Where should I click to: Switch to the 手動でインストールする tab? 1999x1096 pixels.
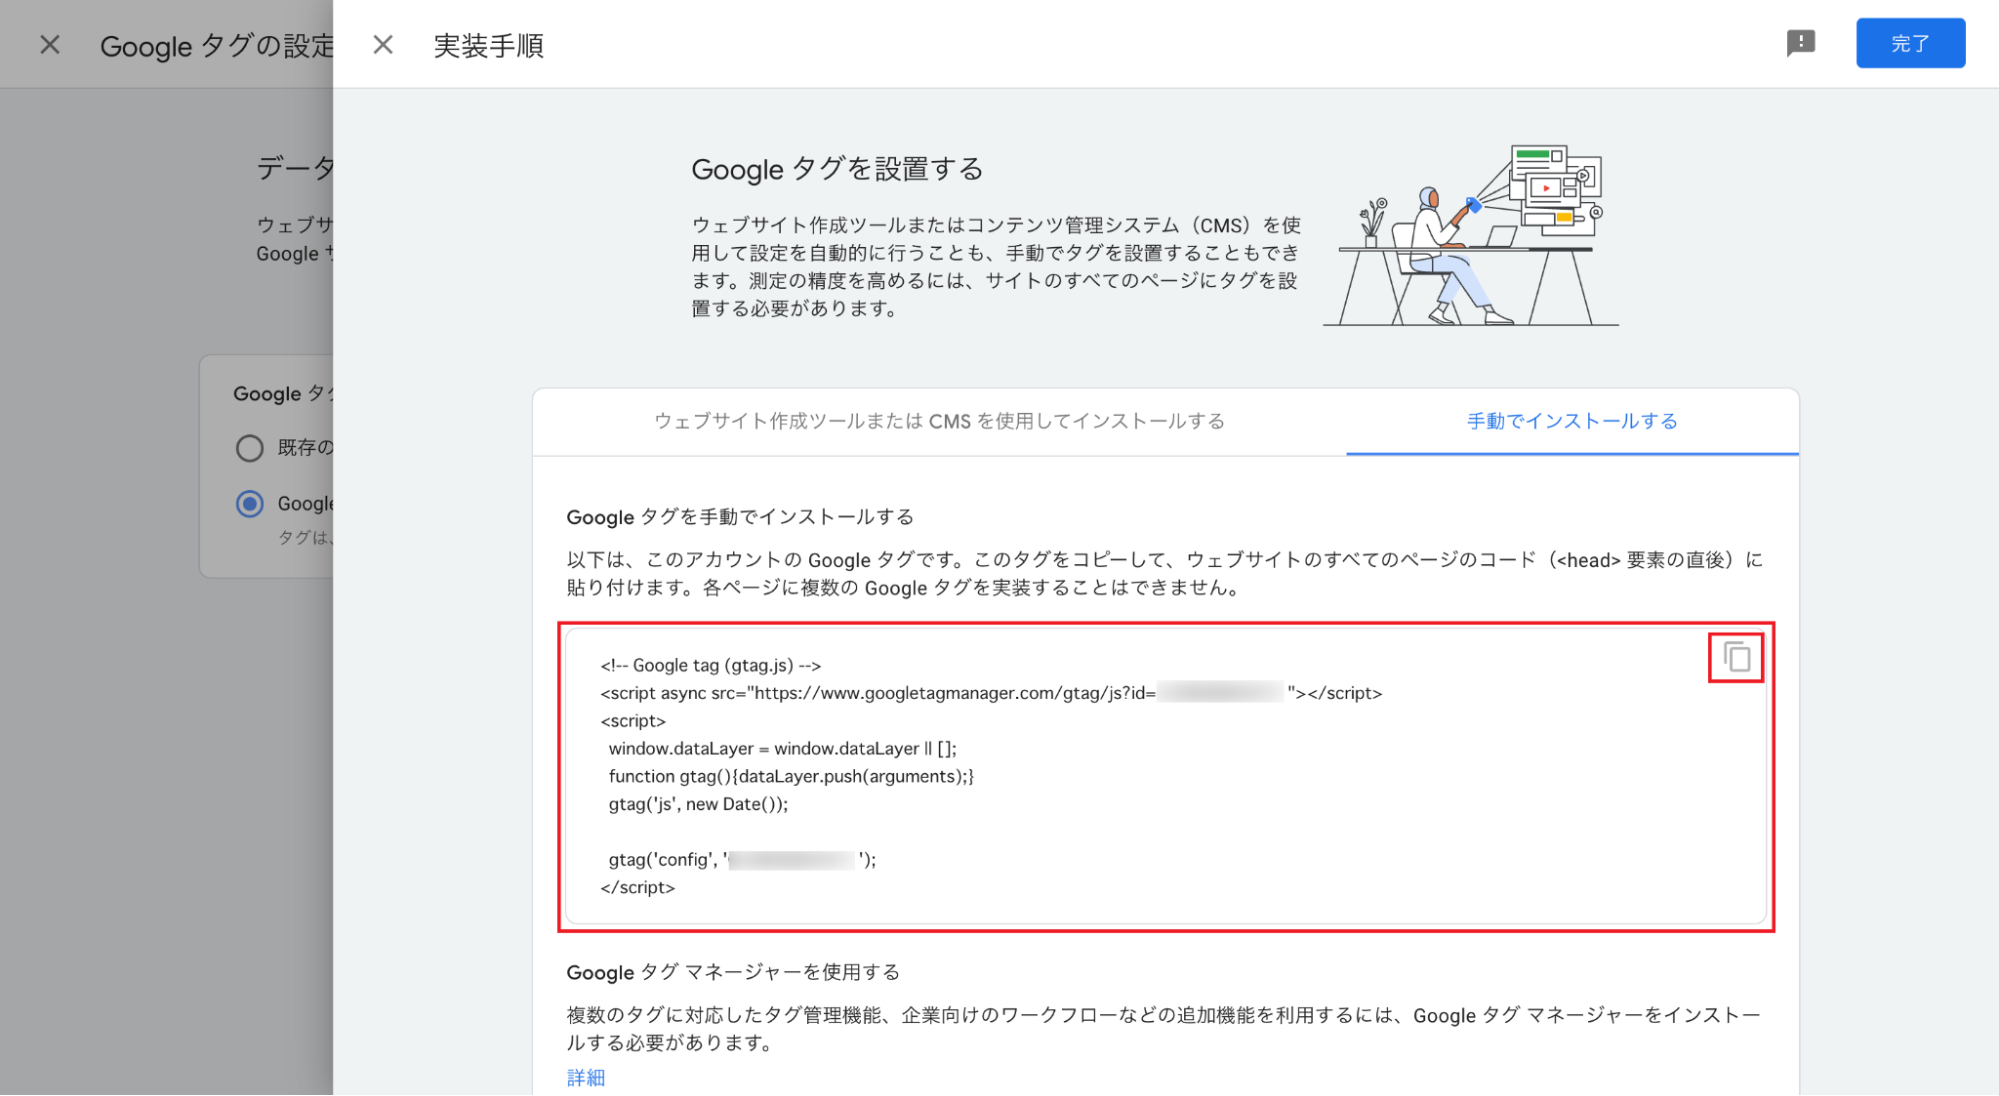pyautogui.click(x=1572, y=421)
